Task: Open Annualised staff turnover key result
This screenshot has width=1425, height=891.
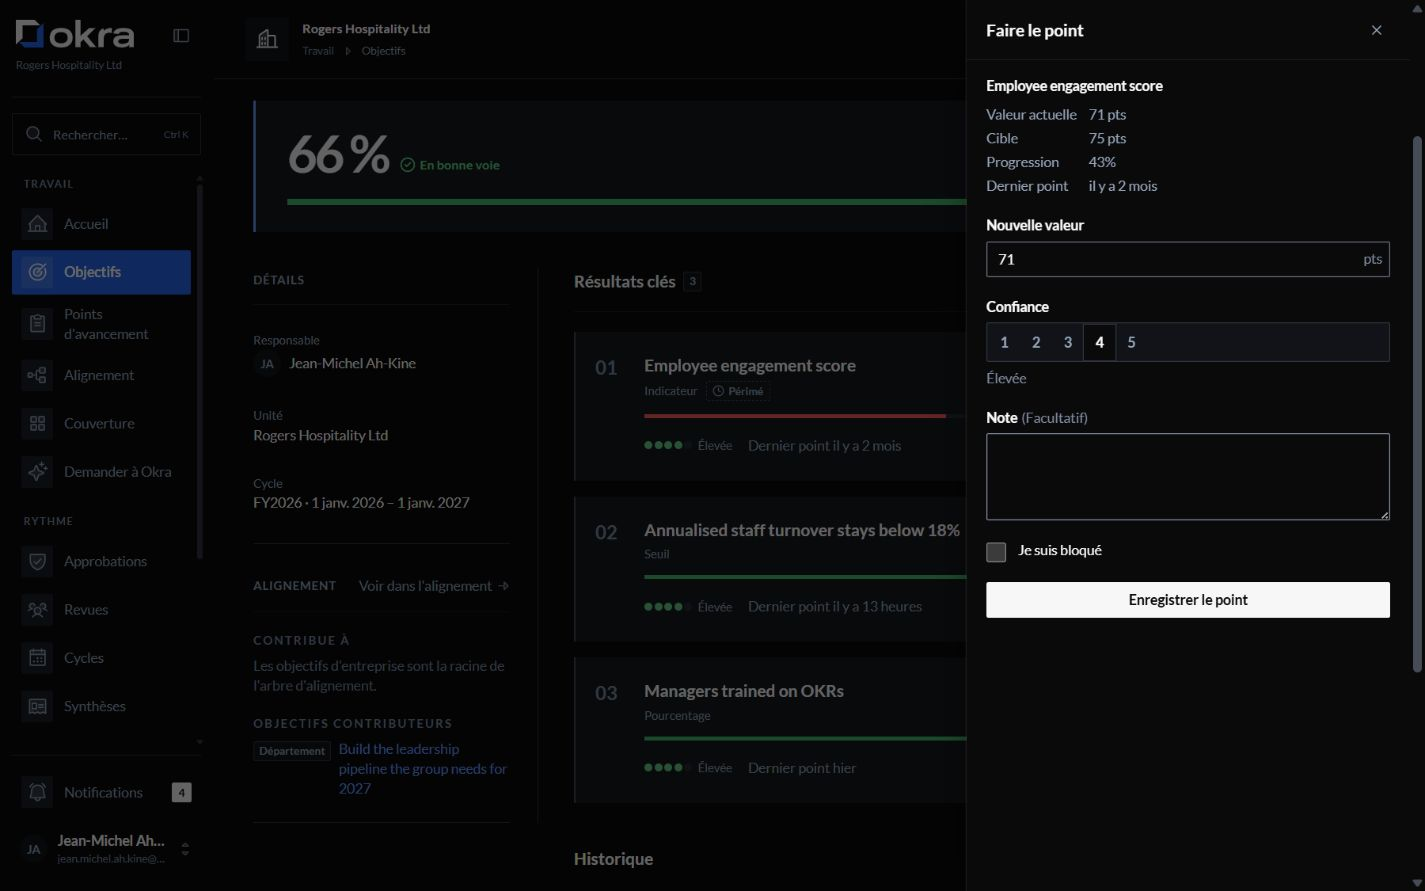Action: (802, 531)
